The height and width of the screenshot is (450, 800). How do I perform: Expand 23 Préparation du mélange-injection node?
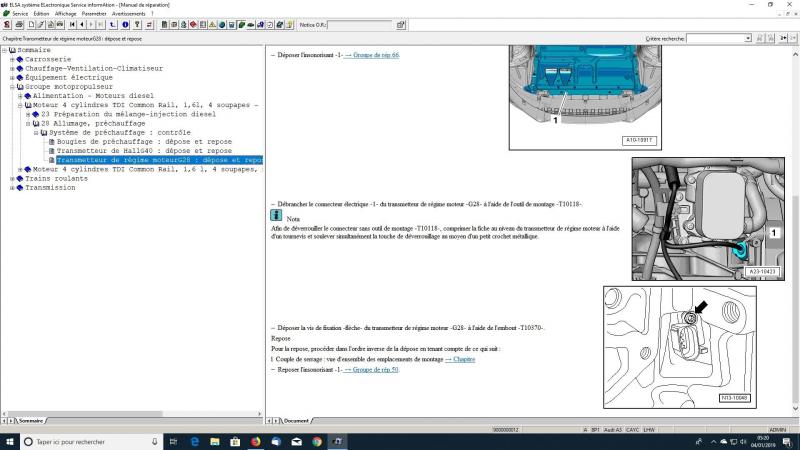(x=28, y=114)
